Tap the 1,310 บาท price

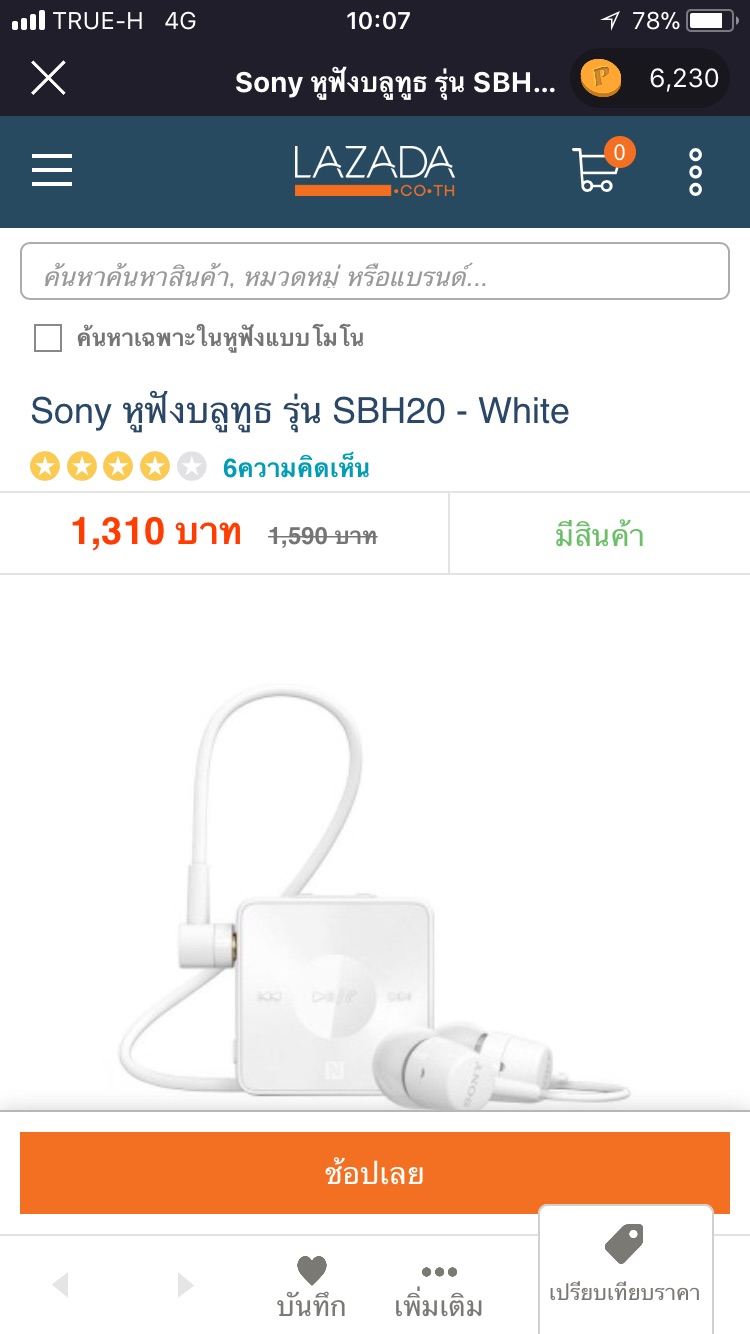(156, 532)
